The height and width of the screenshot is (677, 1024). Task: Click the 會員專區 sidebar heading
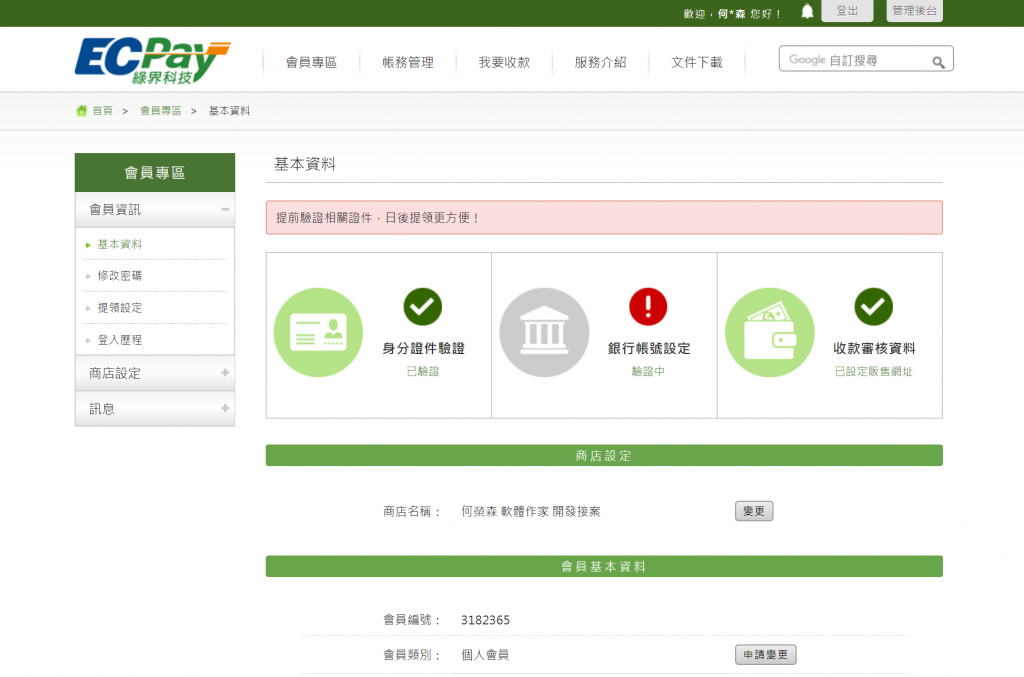[x=155, y=172]
